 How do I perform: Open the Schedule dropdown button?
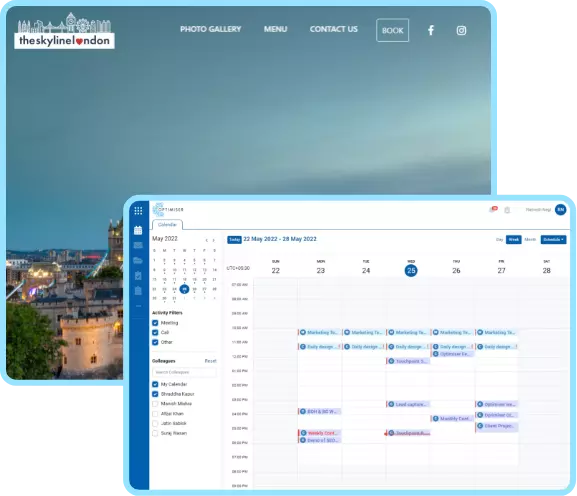553,240
